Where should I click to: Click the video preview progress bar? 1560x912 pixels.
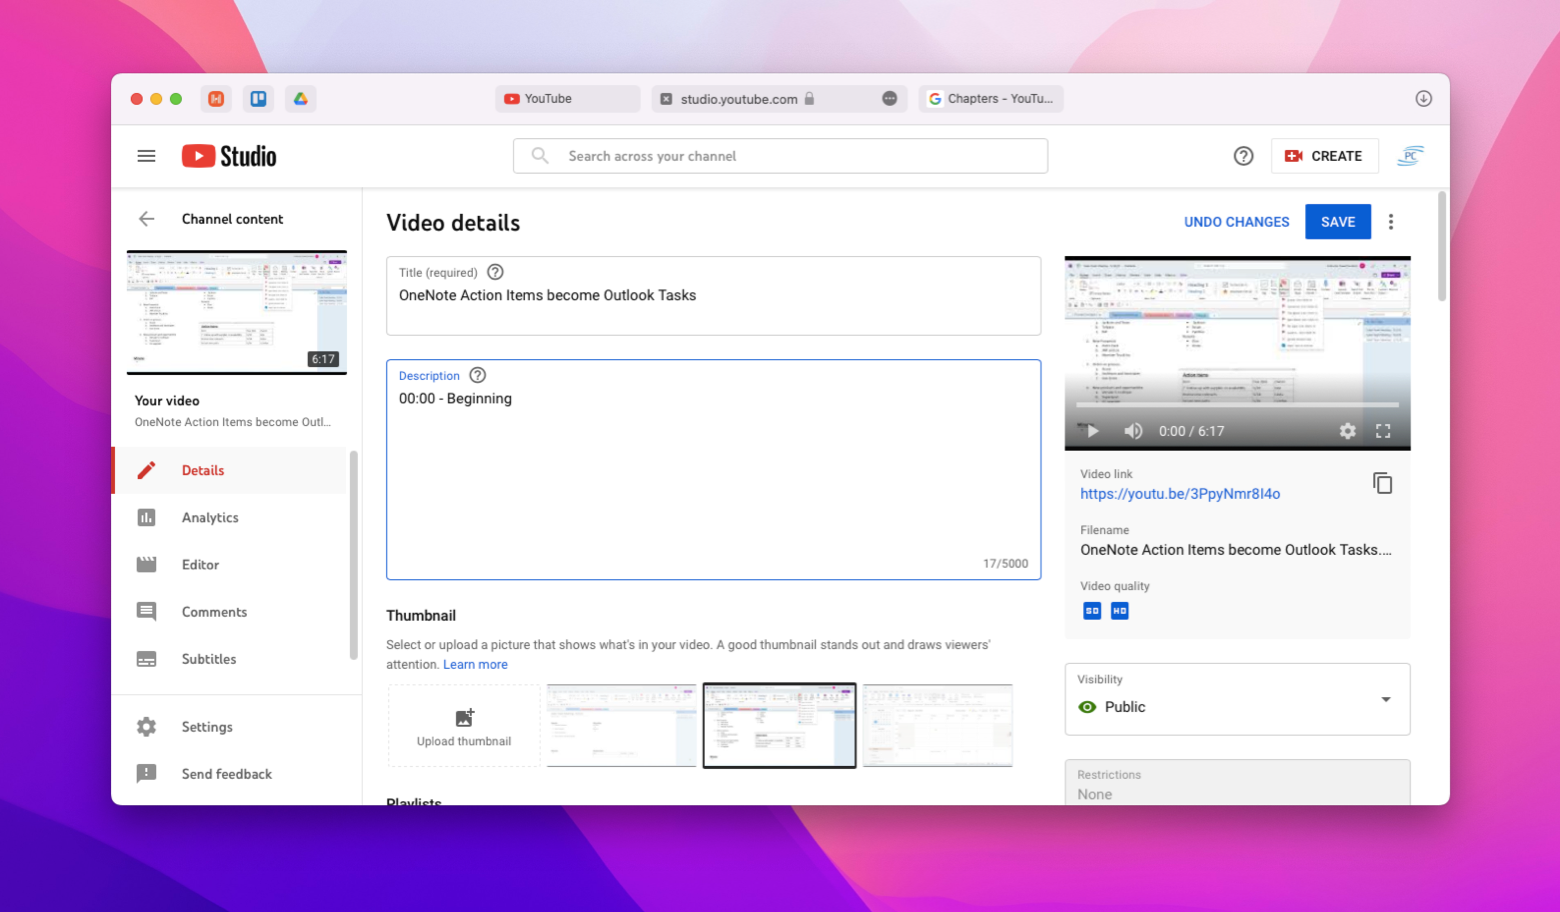click(x=1237, y=405)
